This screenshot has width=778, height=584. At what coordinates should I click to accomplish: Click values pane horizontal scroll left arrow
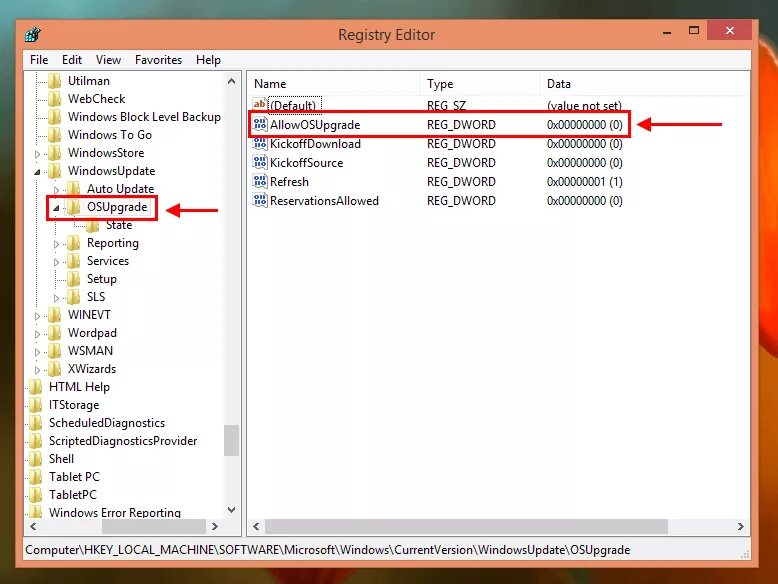pyautogui.click(x=256, y=526)
